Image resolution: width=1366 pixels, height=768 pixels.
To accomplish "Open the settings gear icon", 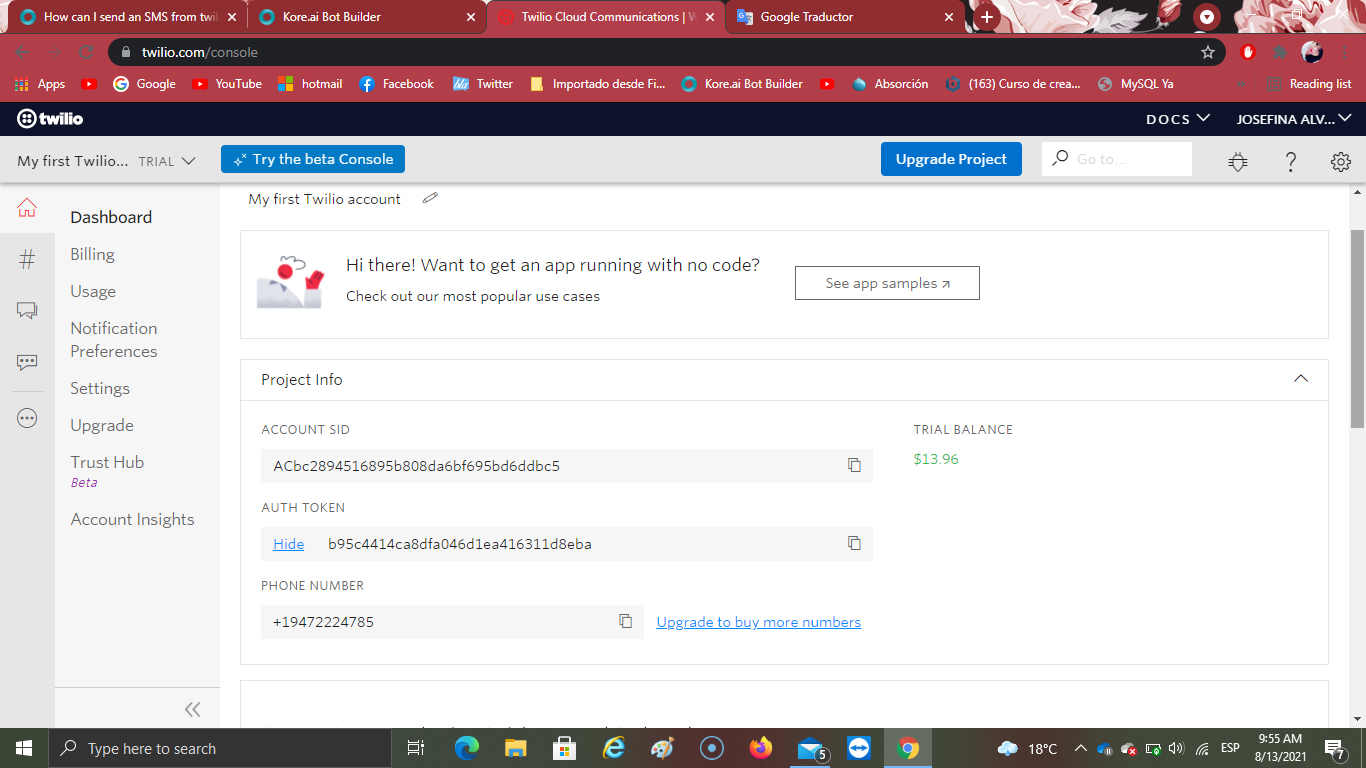I will click(x=1341, y=161).
